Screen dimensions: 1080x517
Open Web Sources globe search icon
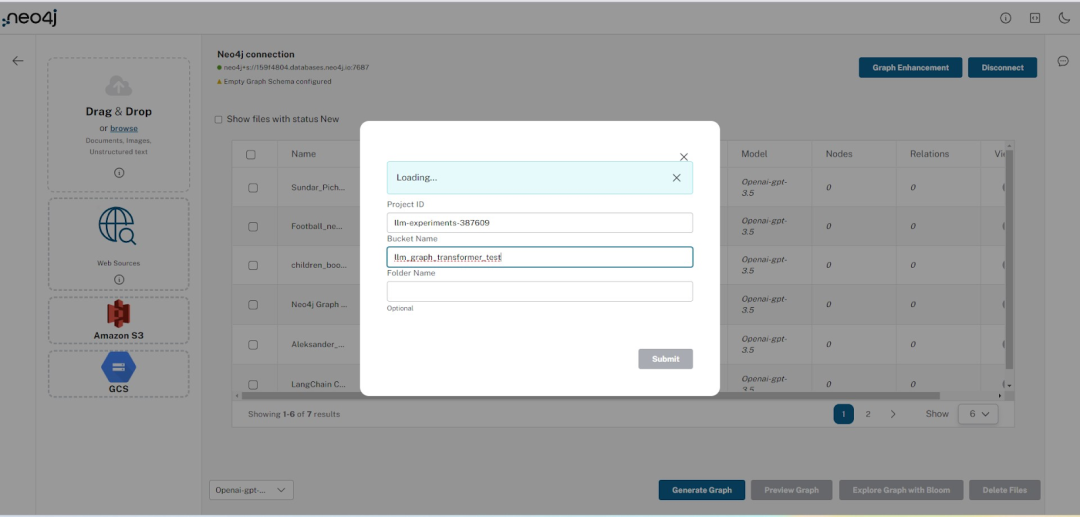tap(118, 227)
